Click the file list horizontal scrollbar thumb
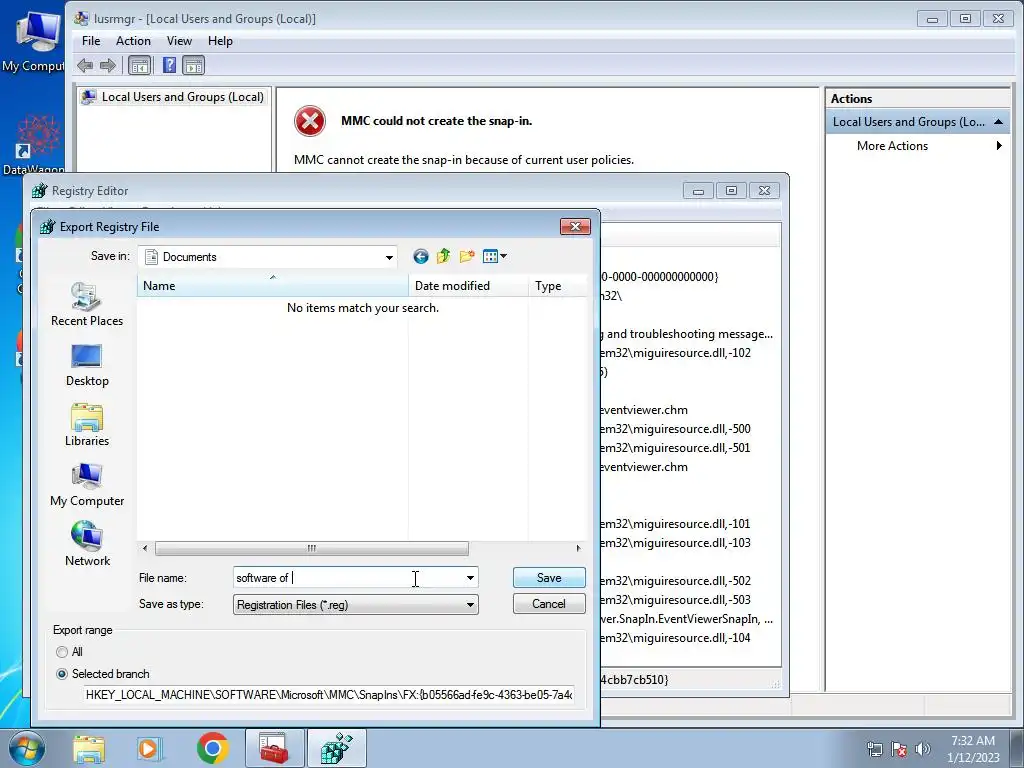 pyautogui.click(x=312, y=548)
